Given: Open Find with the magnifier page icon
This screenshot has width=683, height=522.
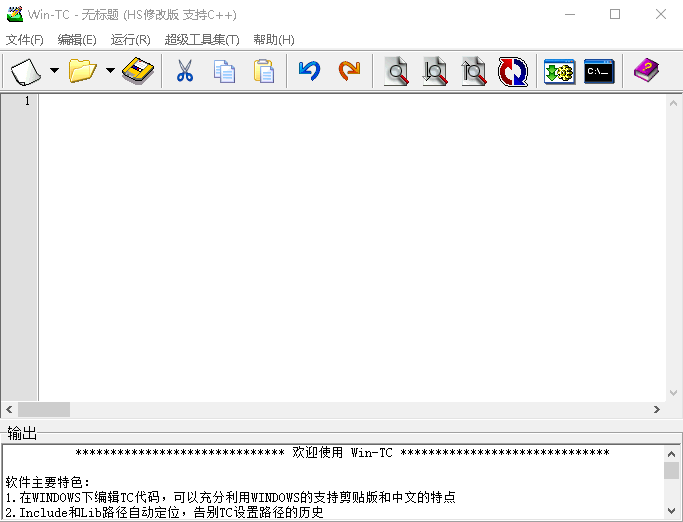Looking at the screenshot, I should 396,71.
